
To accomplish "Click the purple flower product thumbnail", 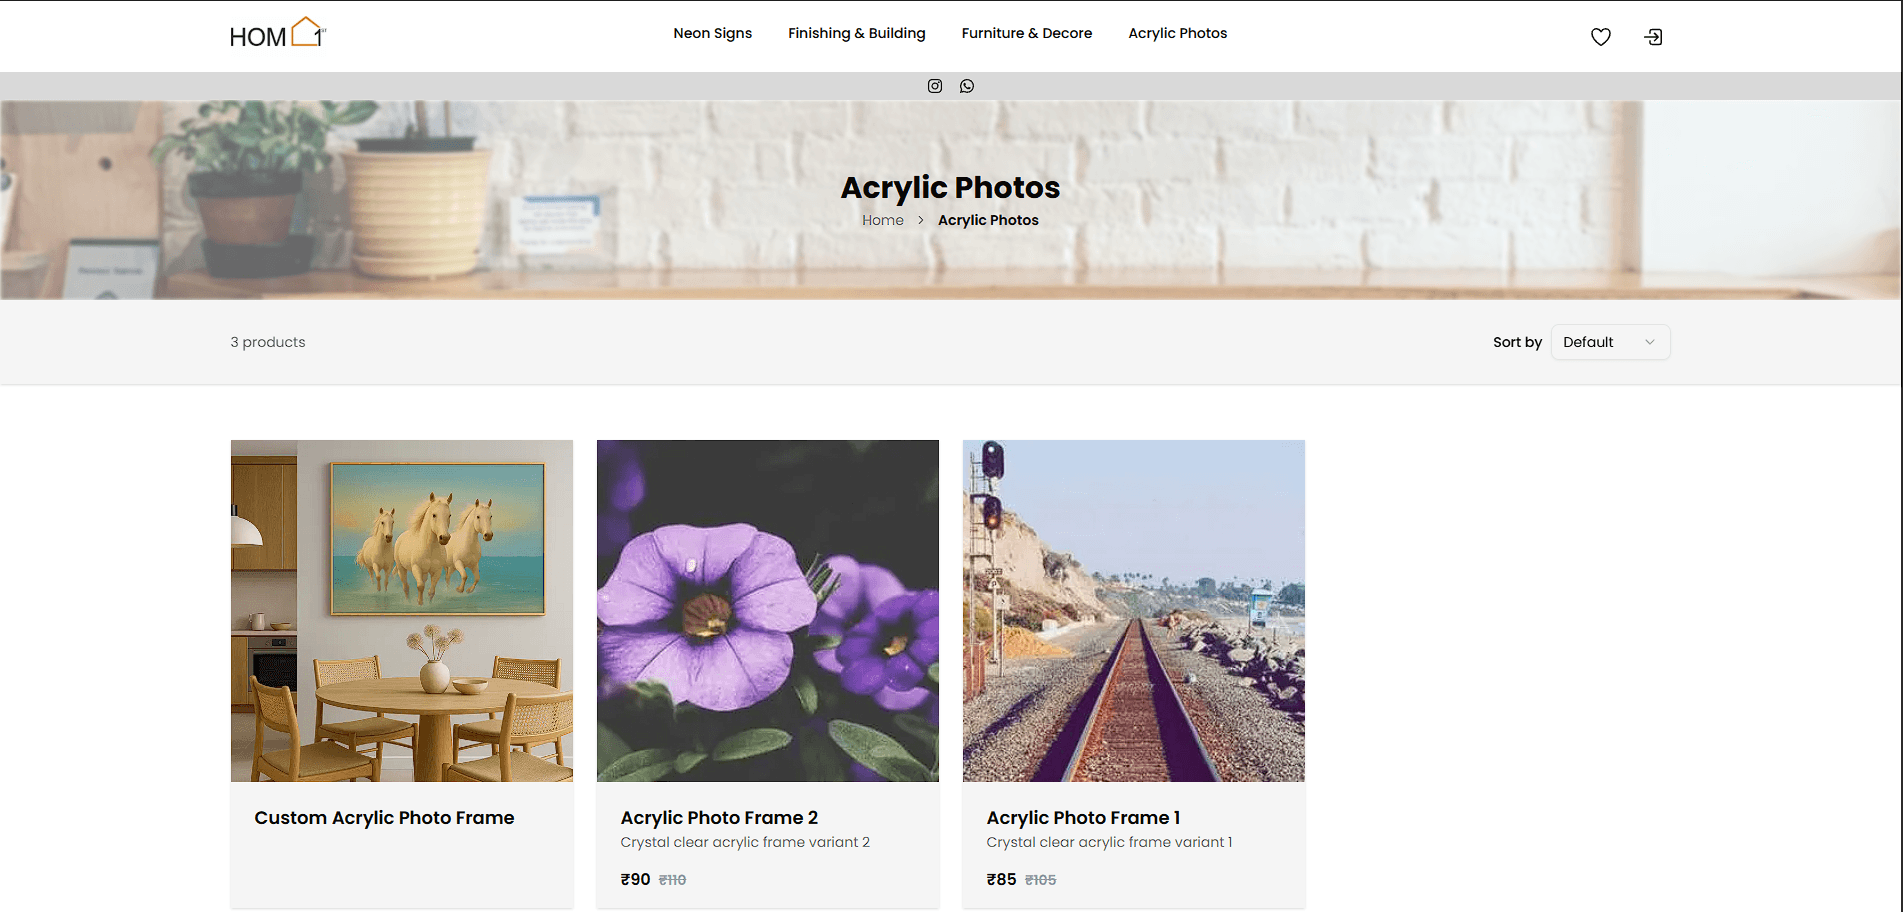I will click(767, 610).
